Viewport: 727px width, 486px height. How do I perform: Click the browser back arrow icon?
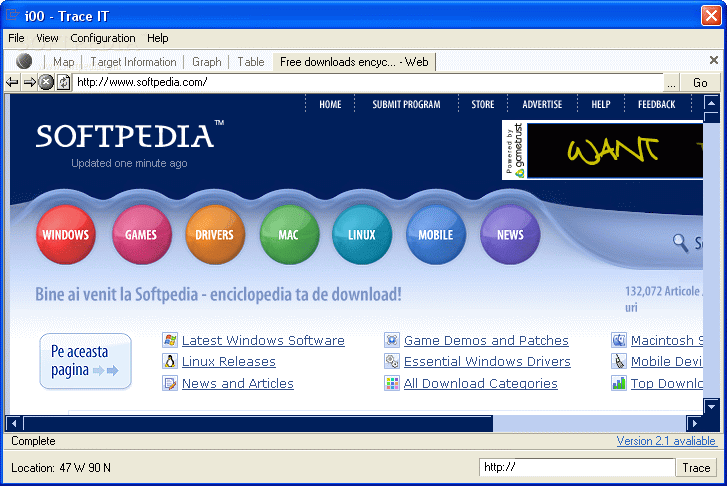tap(12, 83)
